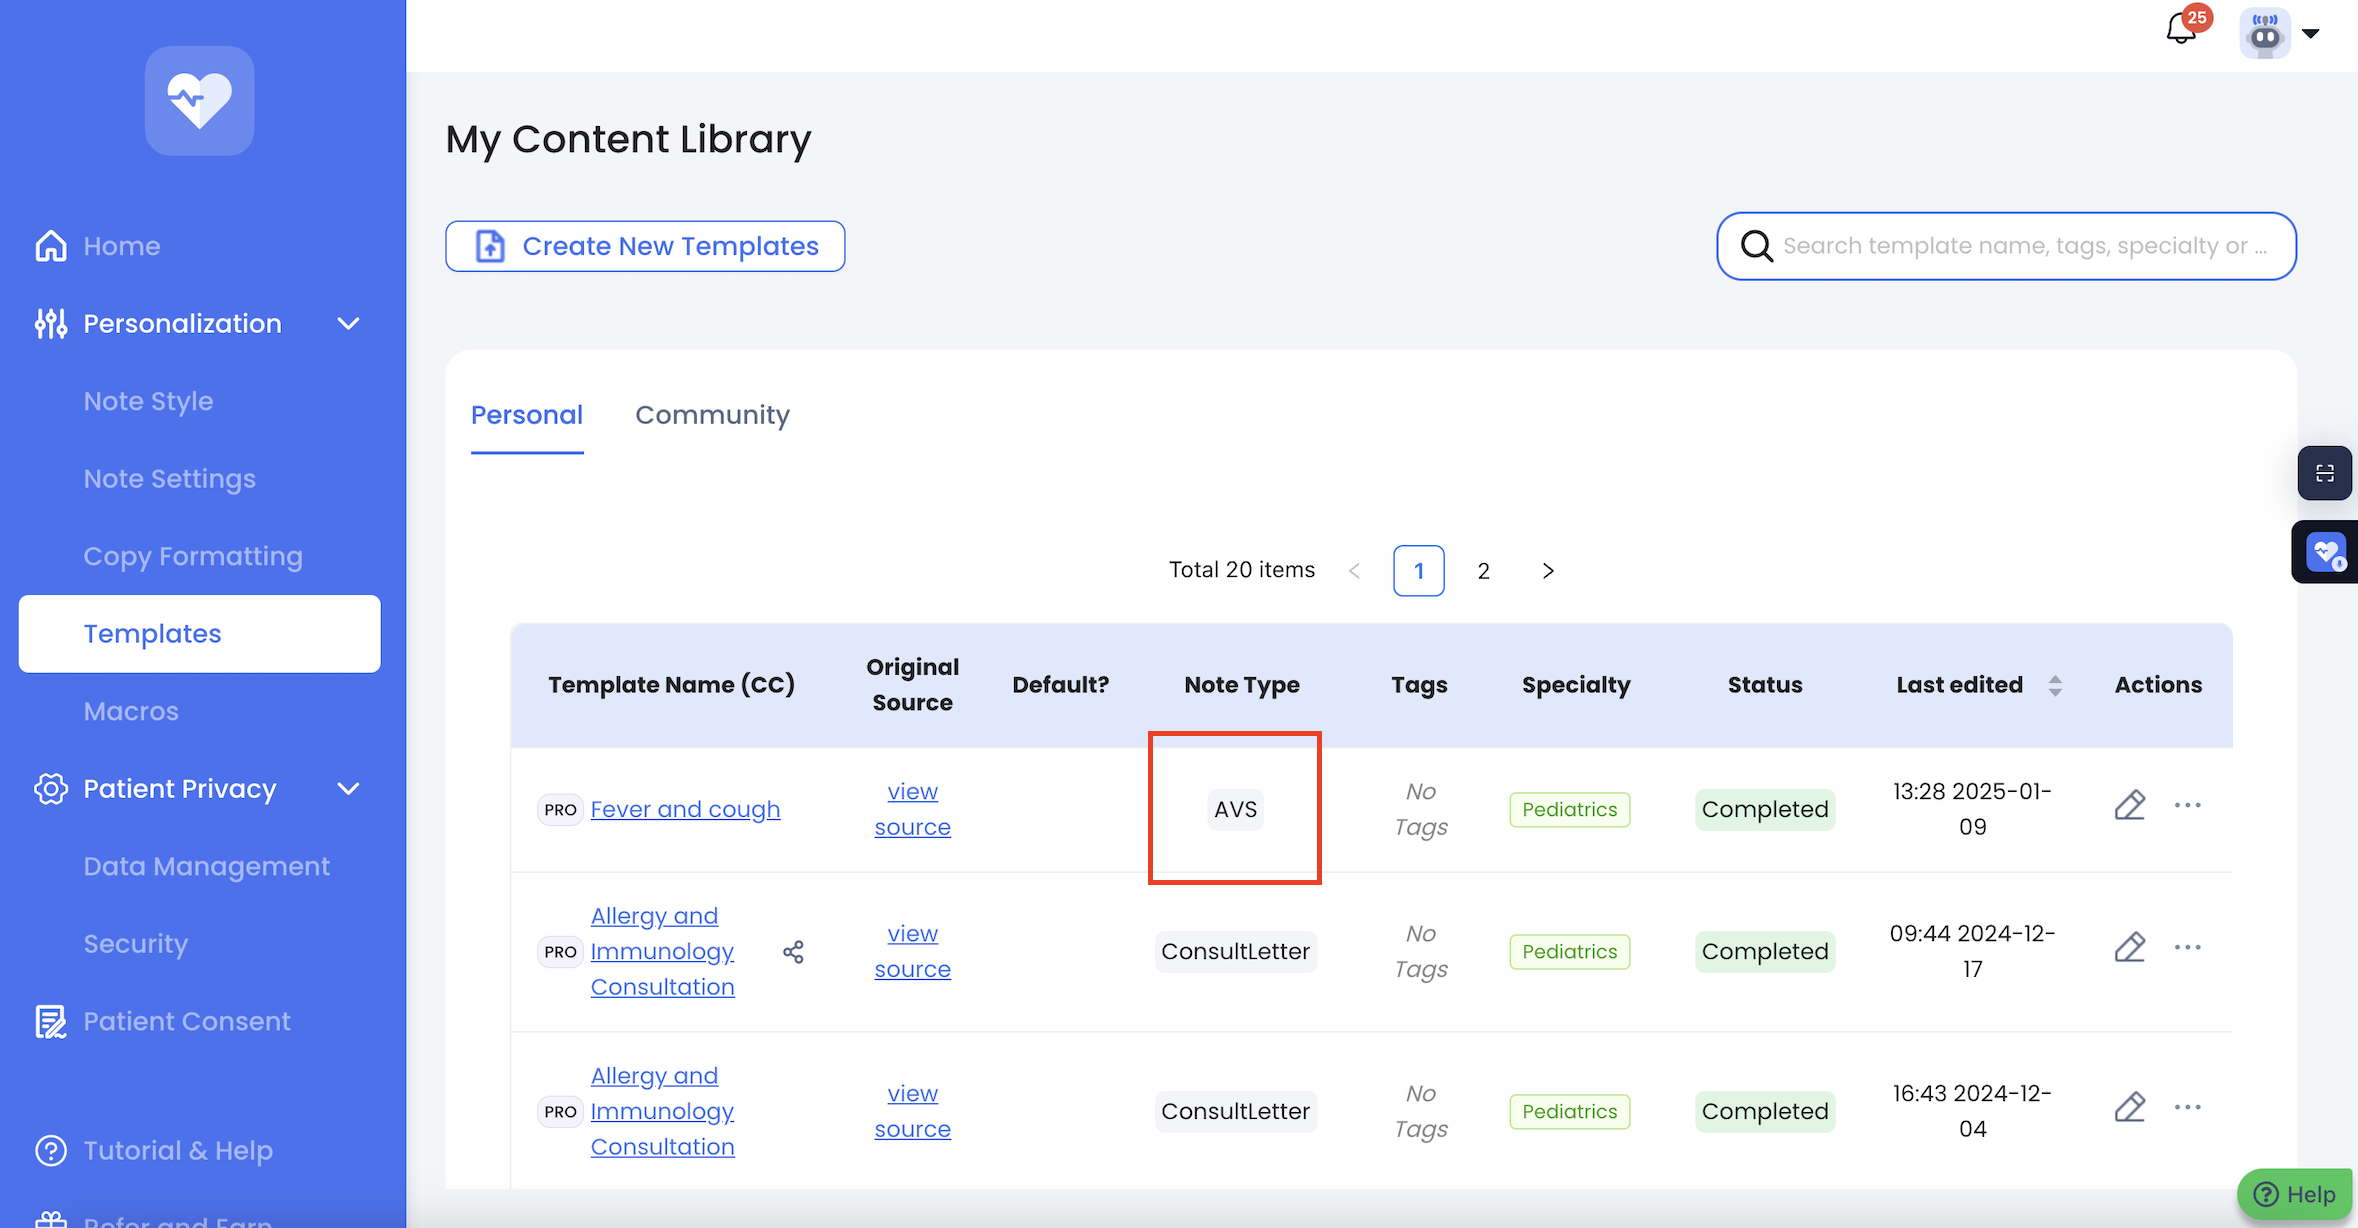2358x1228 pixels.
Task: Click the edit pencil for Fever and cough
Action: 2129,806
